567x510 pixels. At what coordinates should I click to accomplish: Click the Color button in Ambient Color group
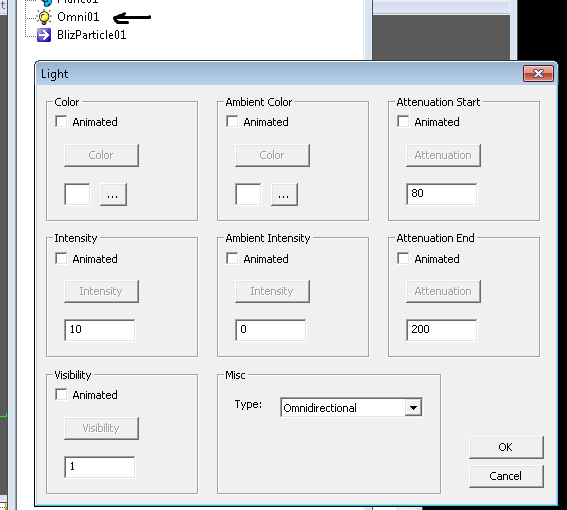272,155
